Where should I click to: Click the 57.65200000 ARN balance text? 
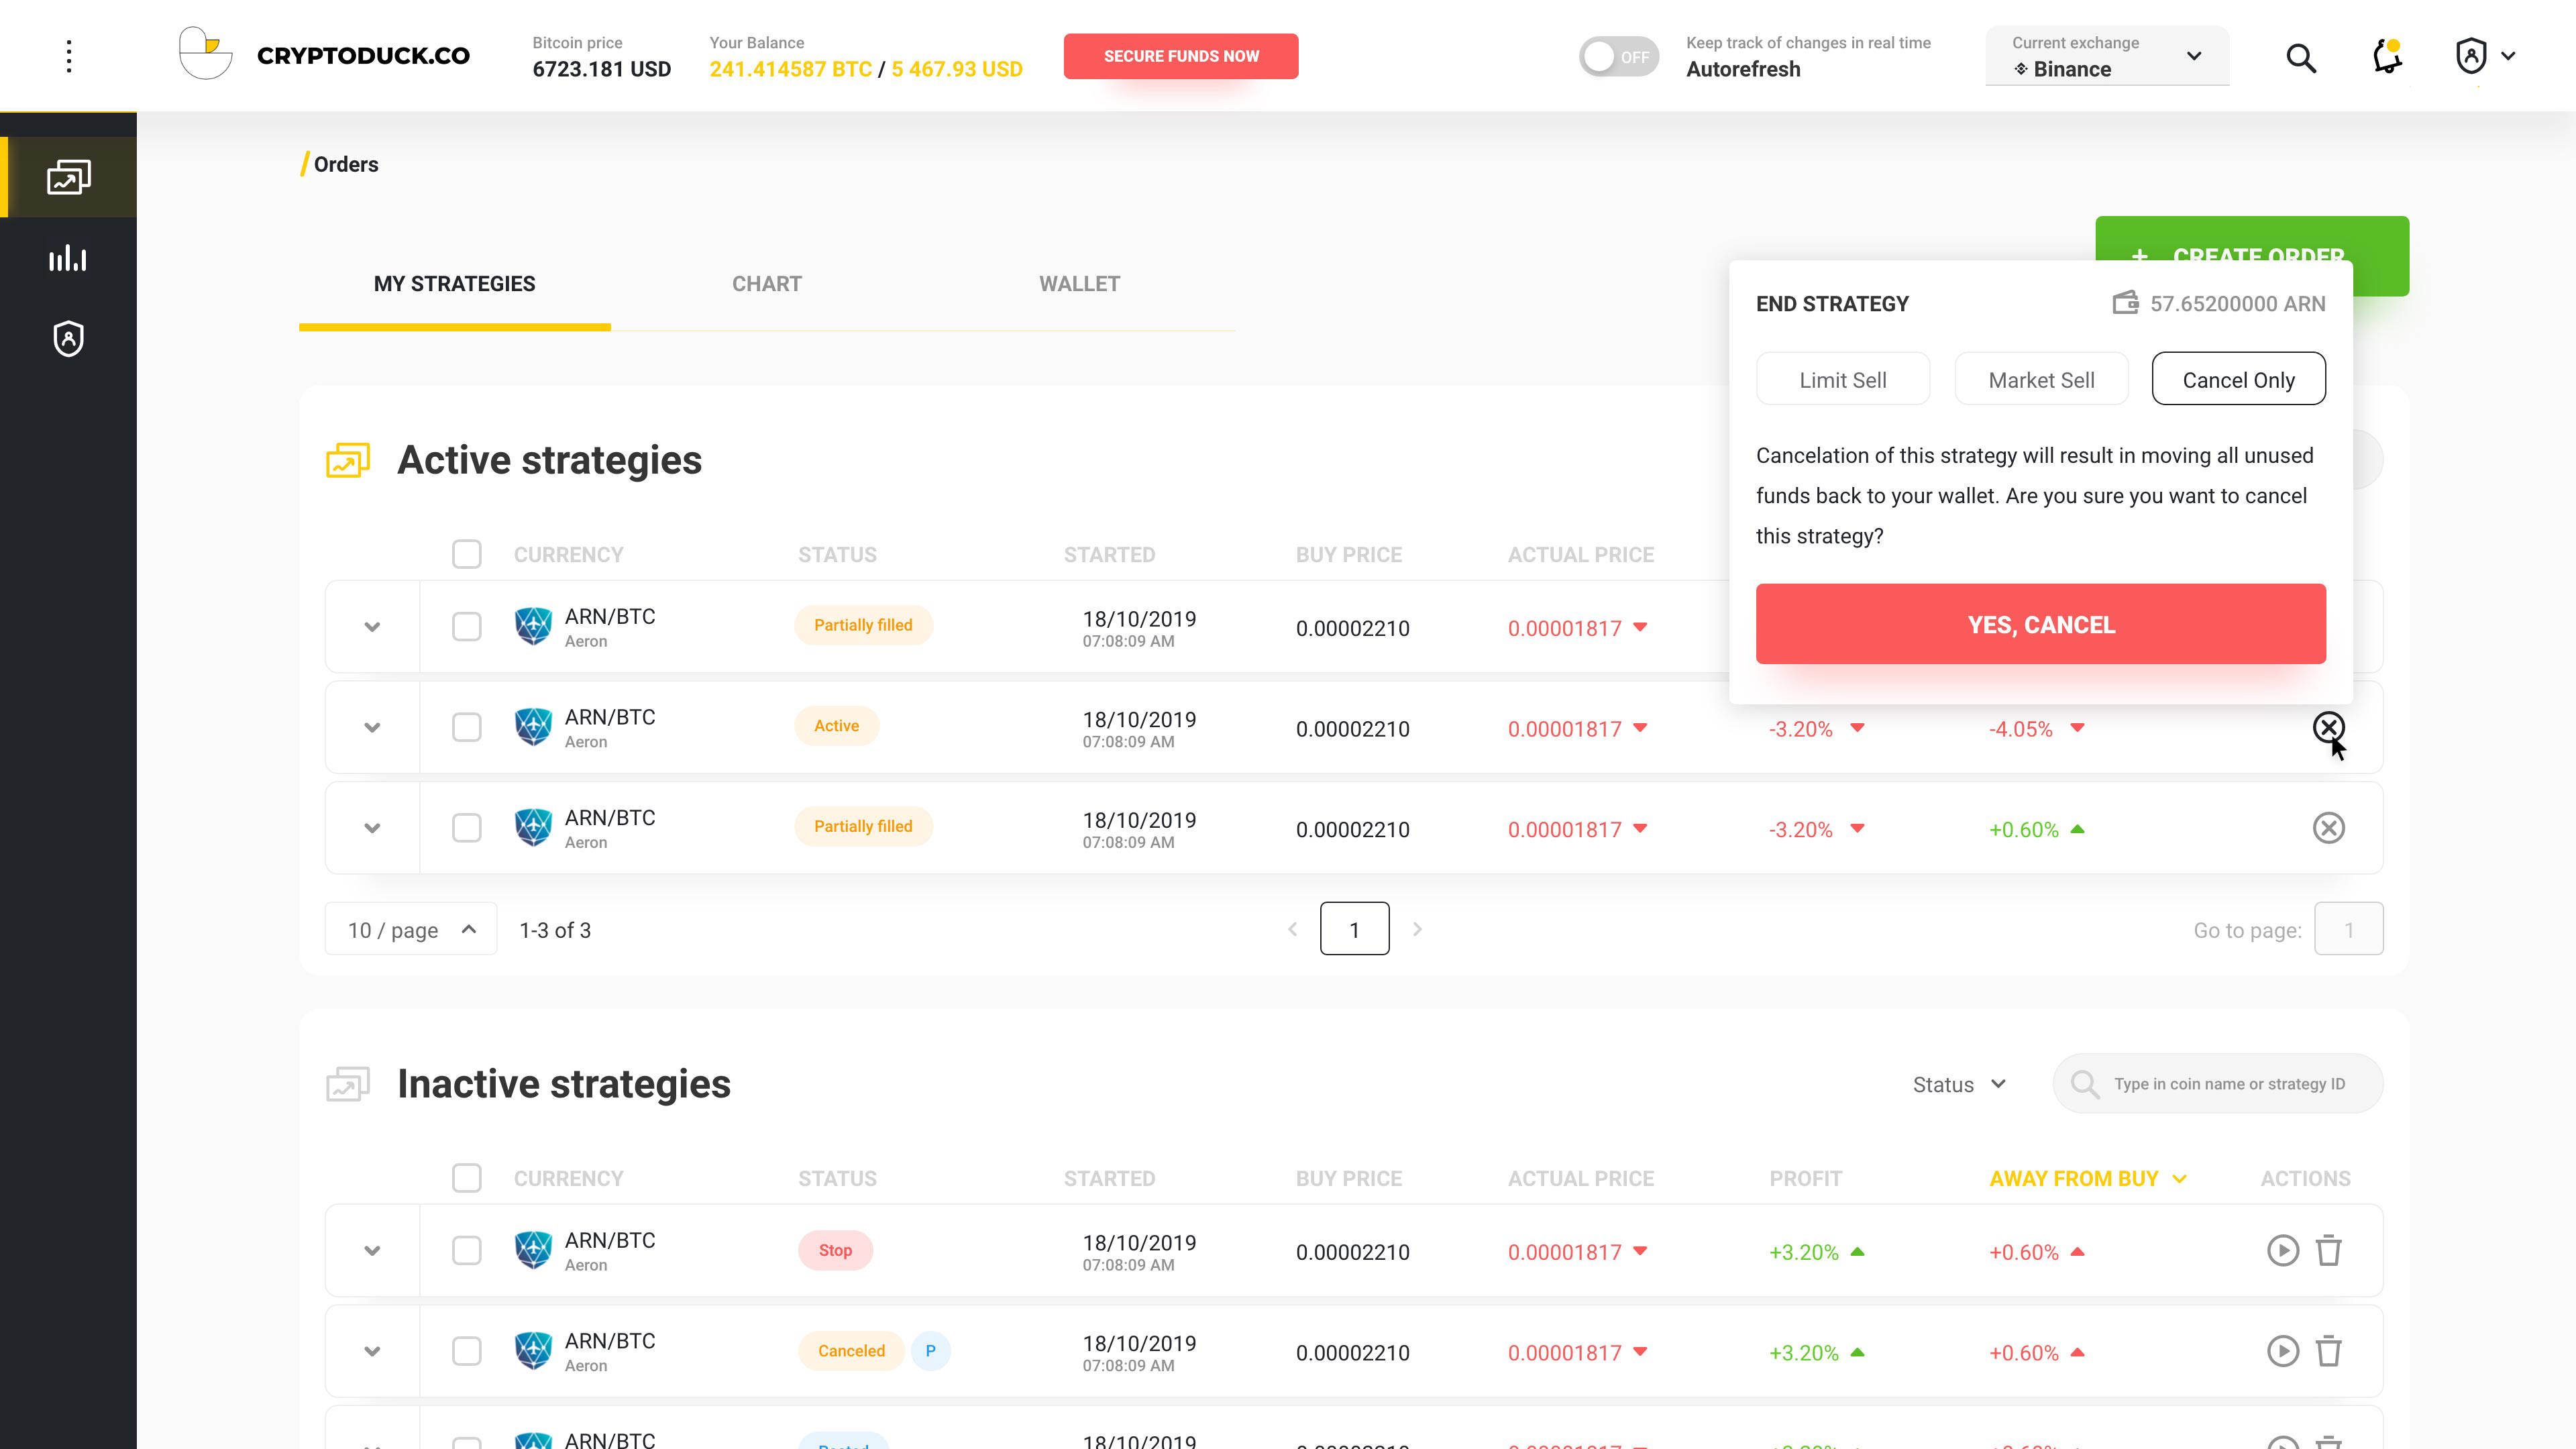coord(2238,303)
